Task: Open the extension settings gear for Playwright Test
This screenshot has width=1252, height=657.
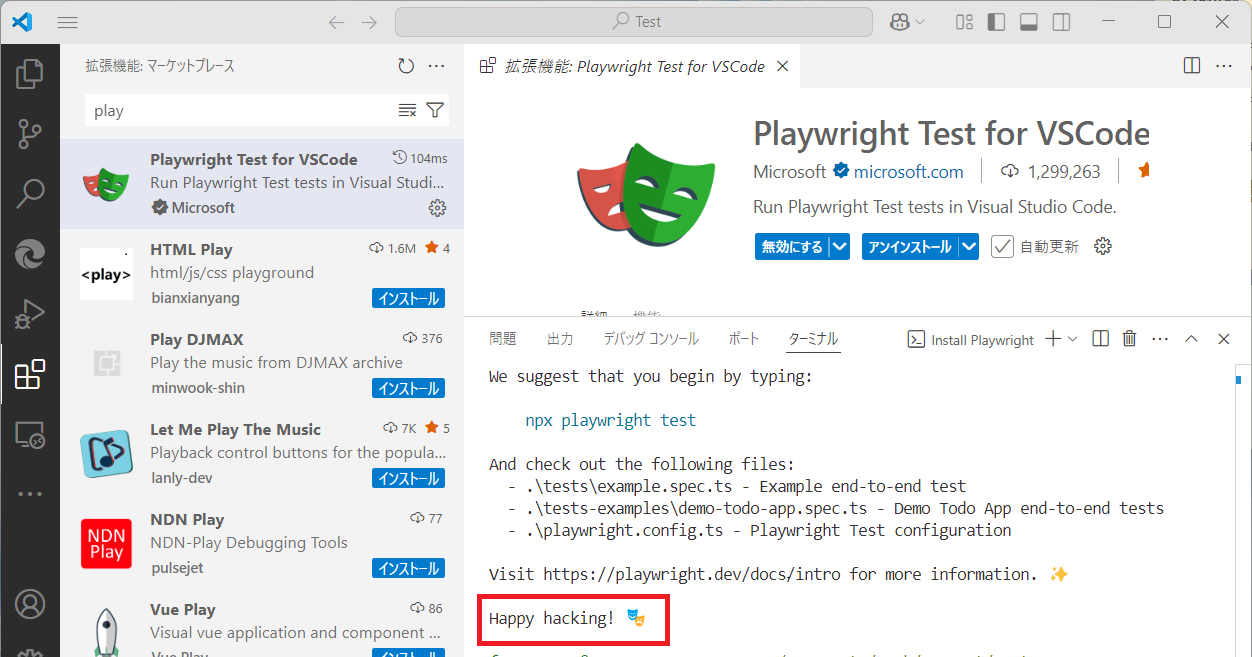Action: [437, 207]
